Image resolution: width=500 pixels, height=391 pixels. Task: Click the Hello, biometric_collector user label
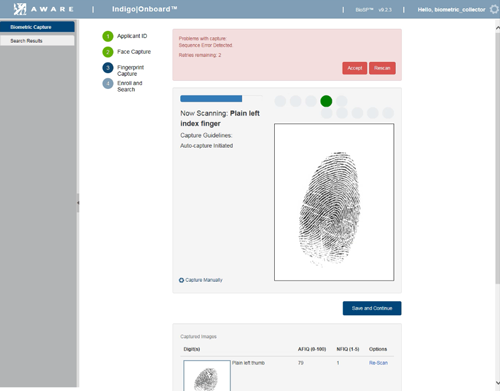coord(451,10)
